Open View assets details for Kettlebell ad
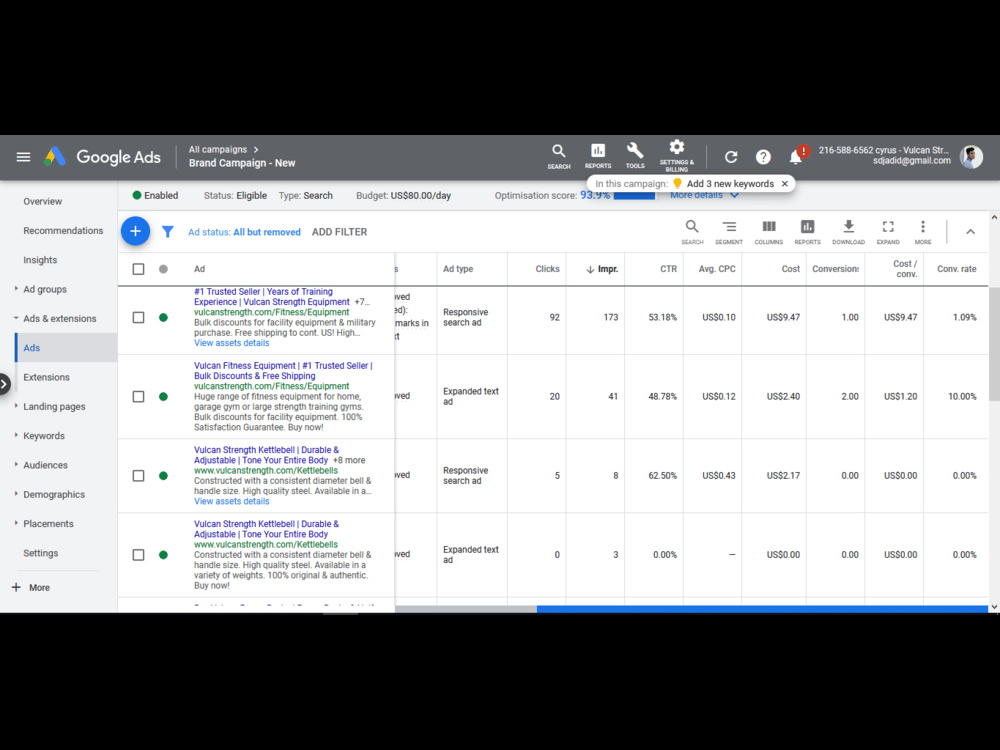The height and width of the screenshot is (750, 1000). pyautogui.click(x=232, y=501)
